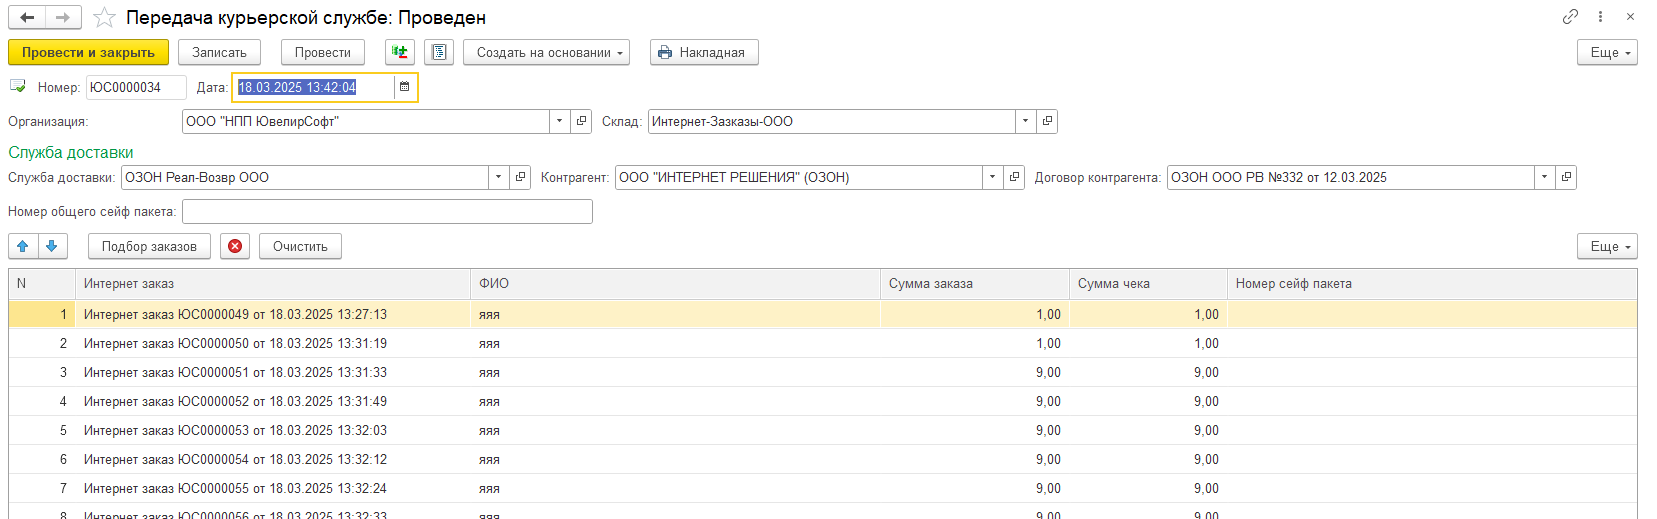
Task: Open Создать на основании dropdown
Action: 546,52
